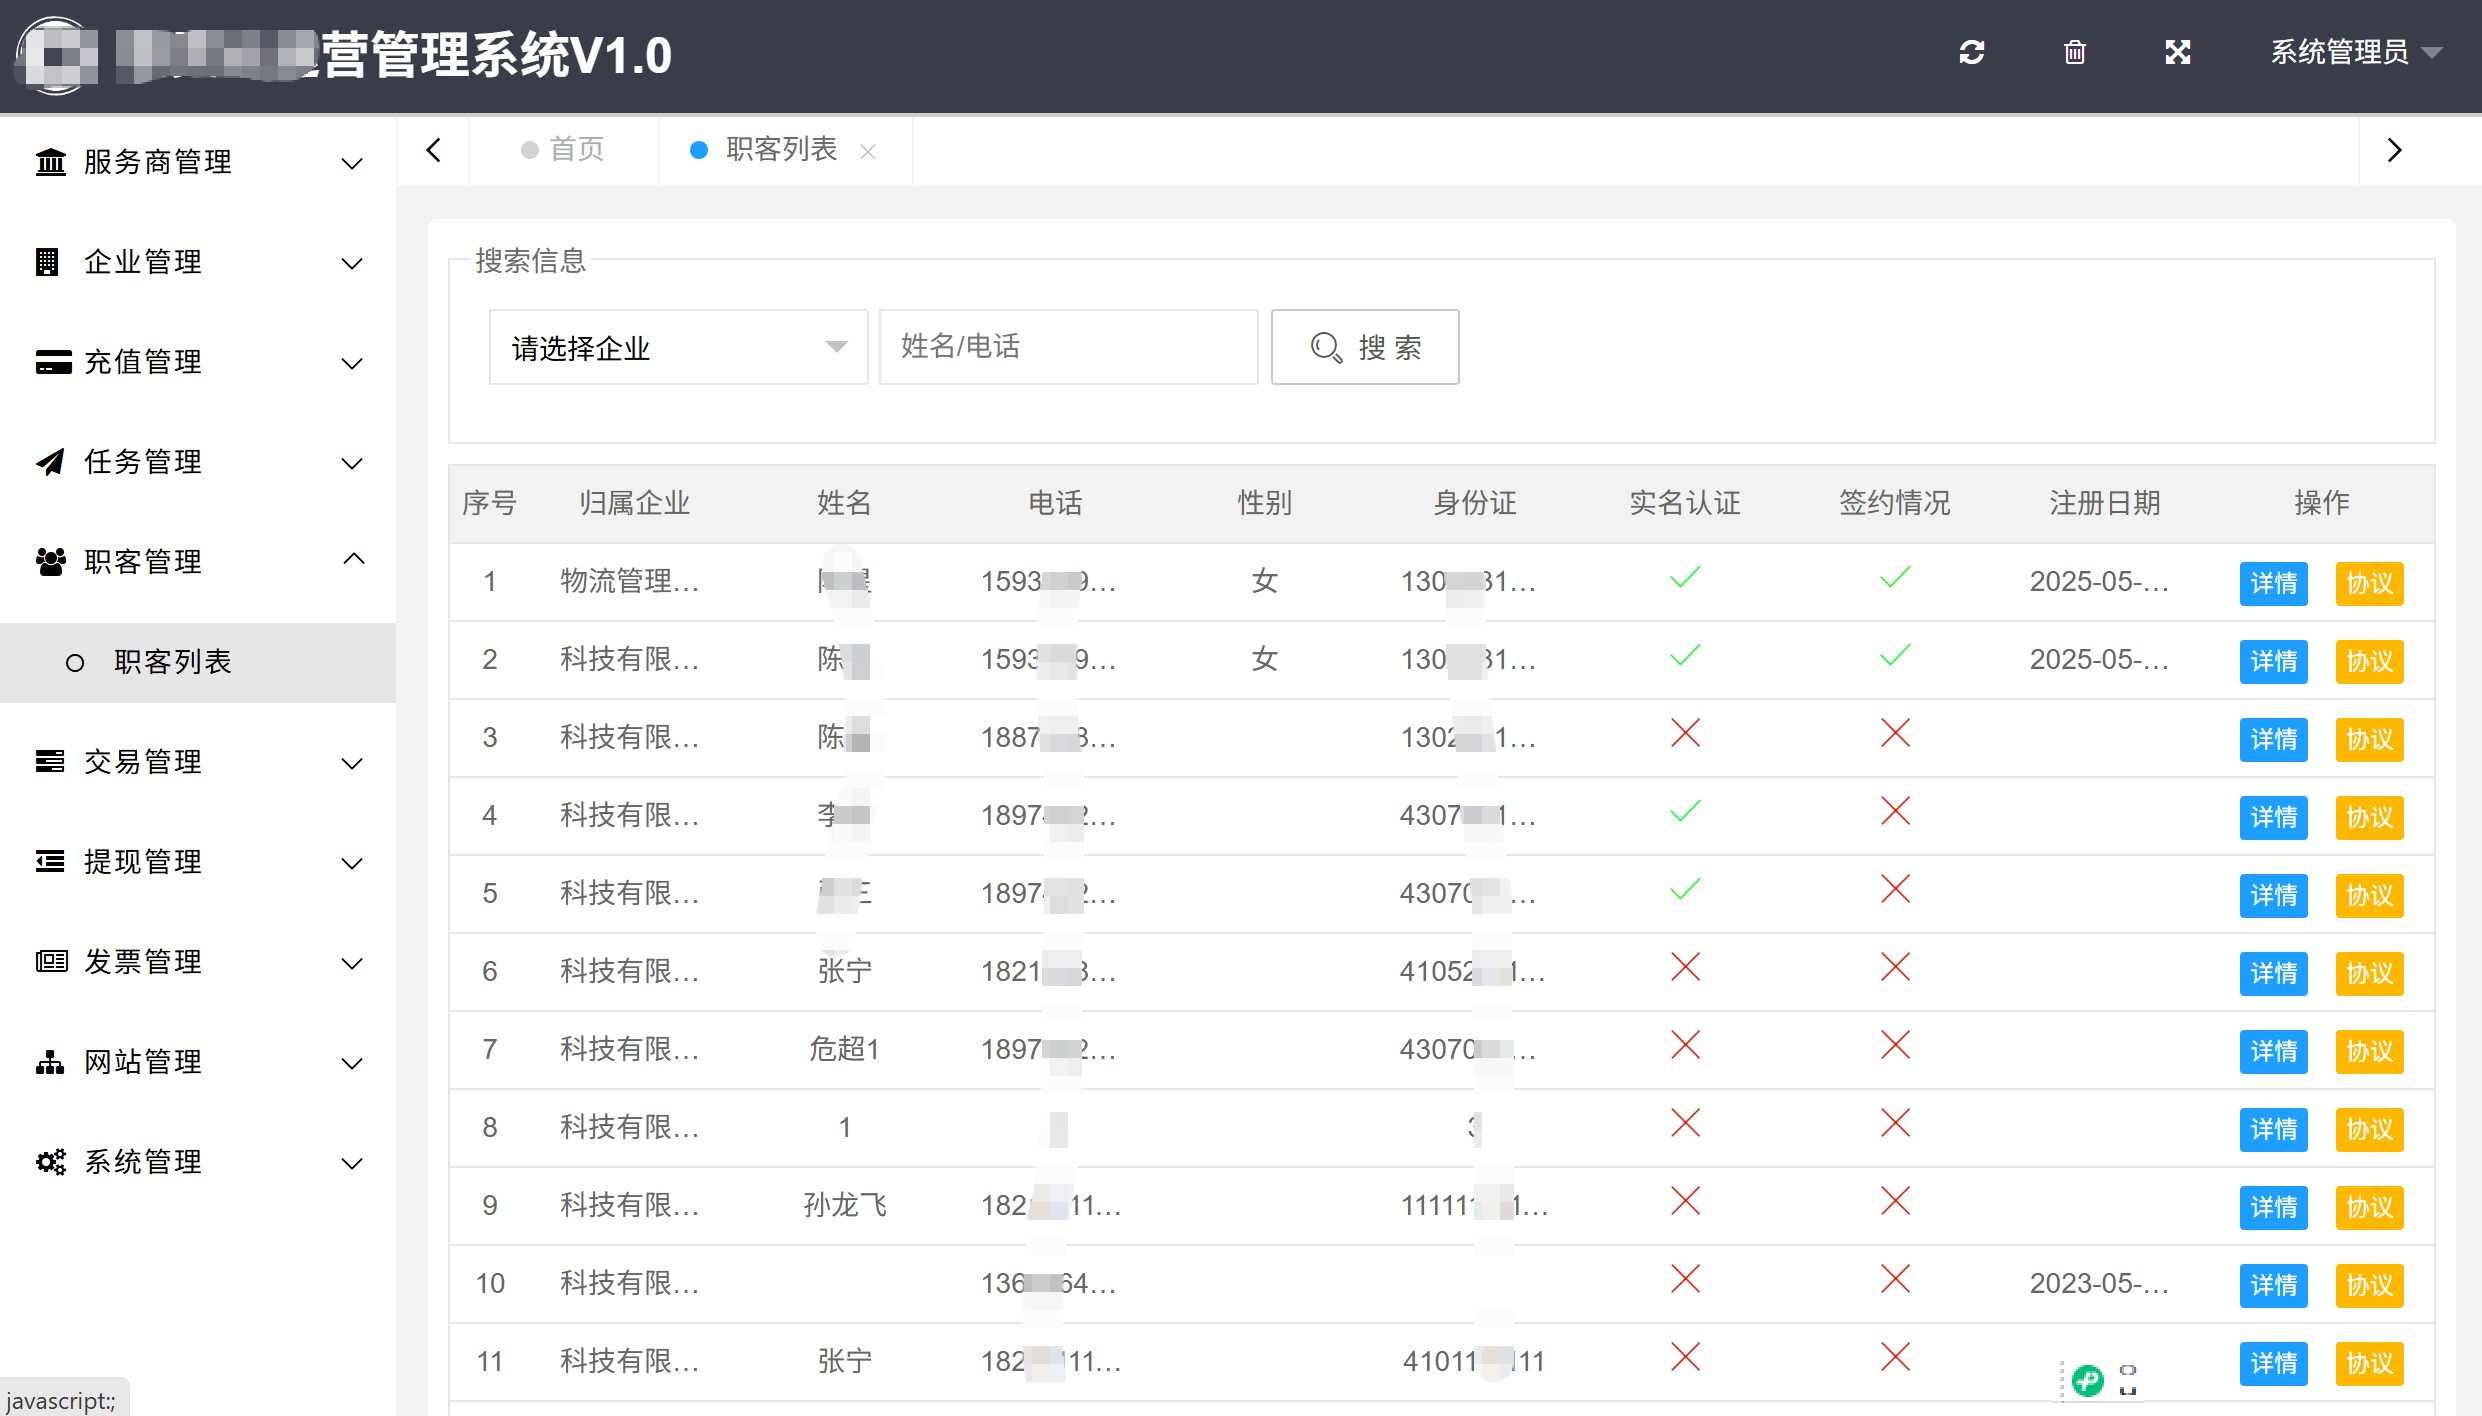Image resolution: width=2482 pixels, height=1416 pixels.
Task: Click the 网站管理 sitemap icon
Action: (50, 1062)
